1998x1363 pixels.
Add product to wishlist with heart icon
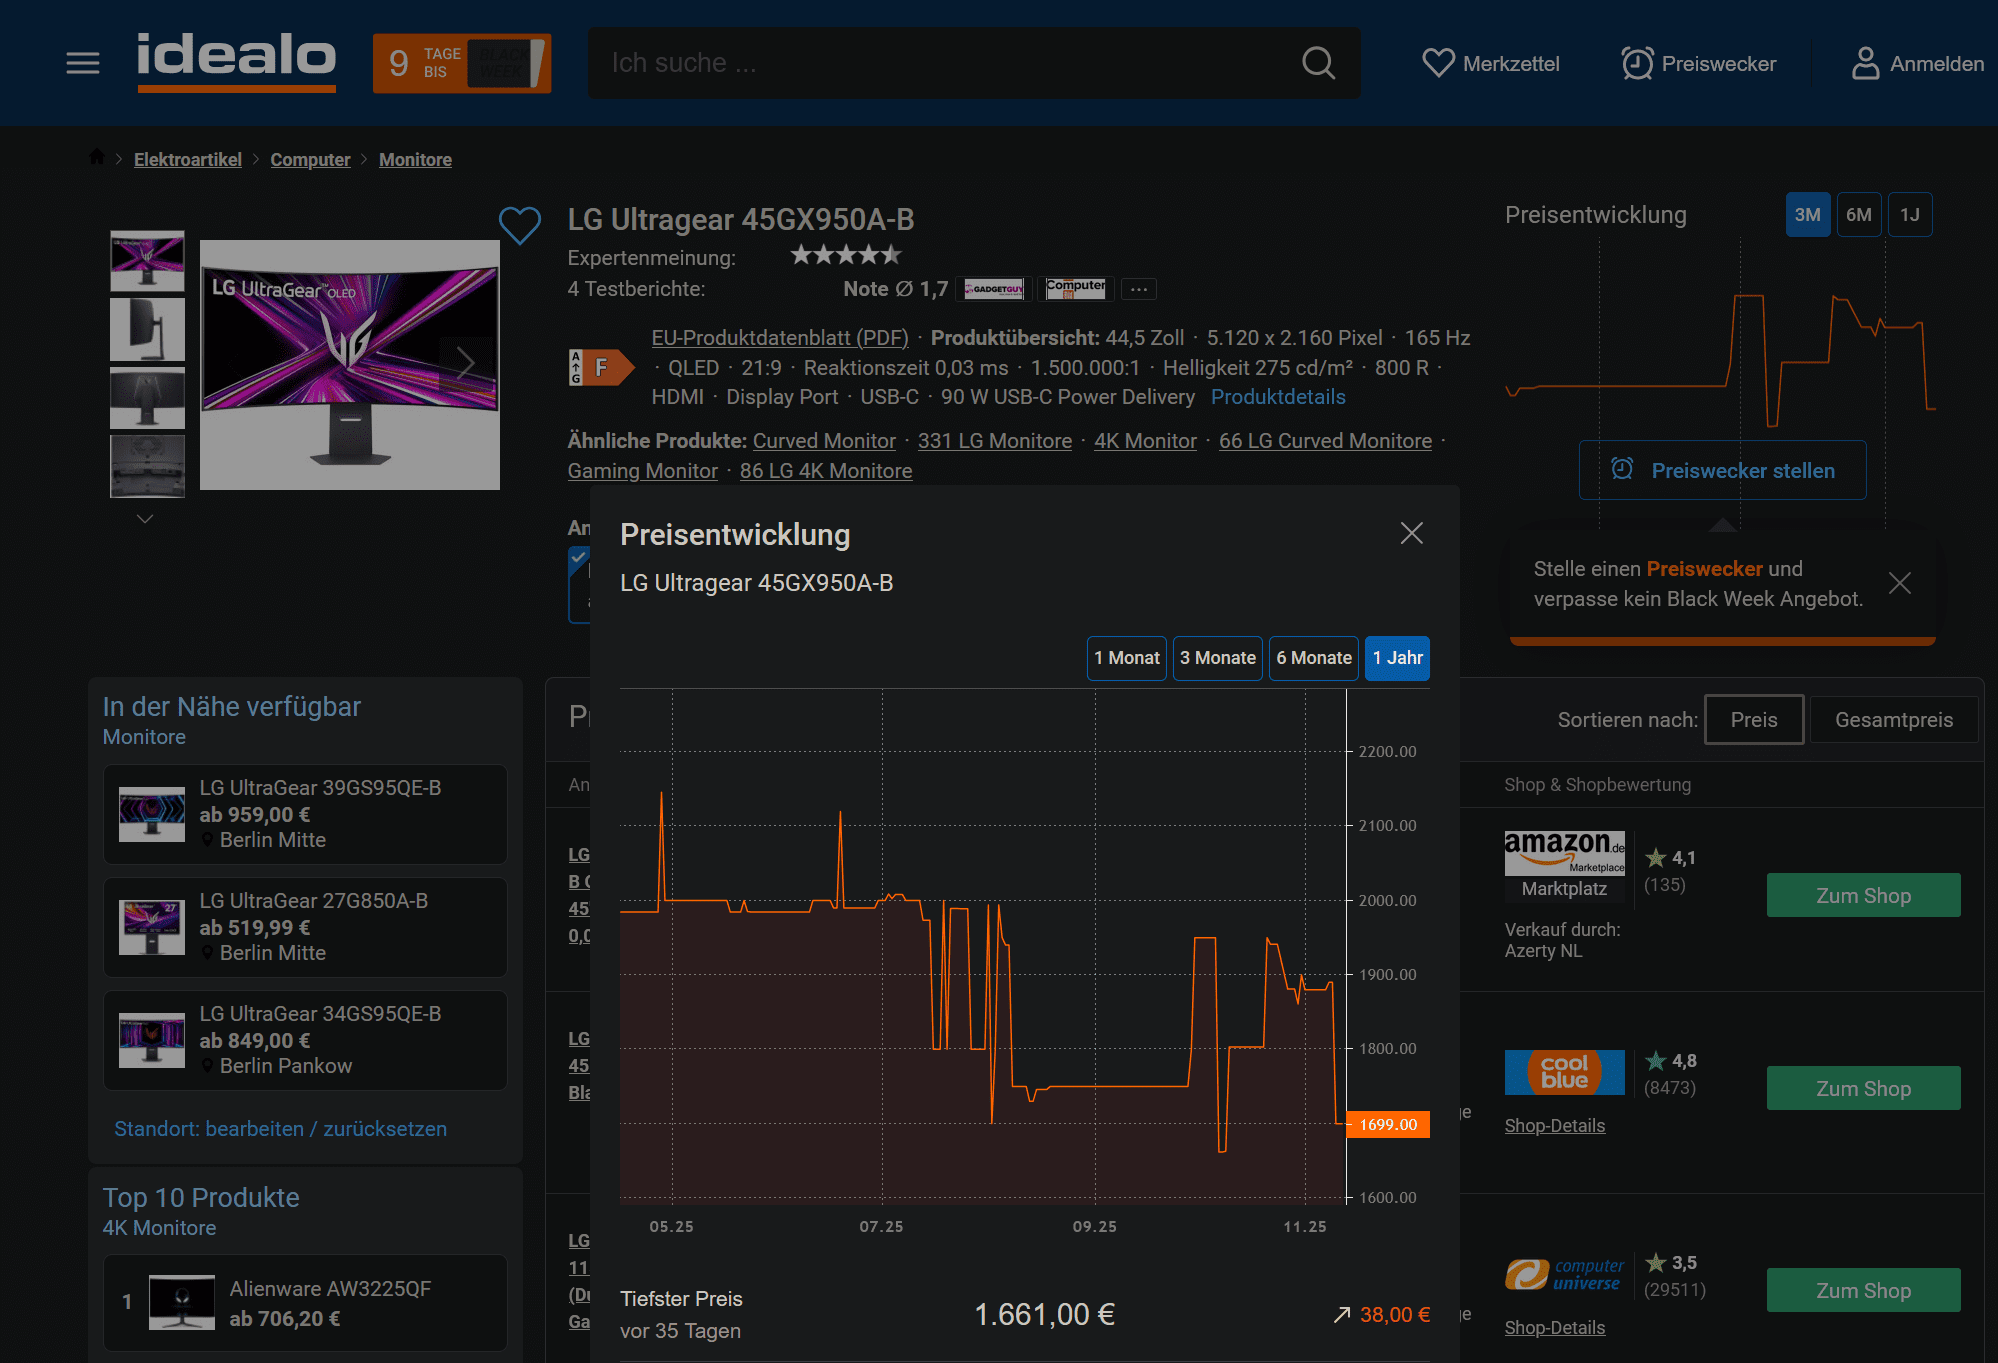click(519, 225)
